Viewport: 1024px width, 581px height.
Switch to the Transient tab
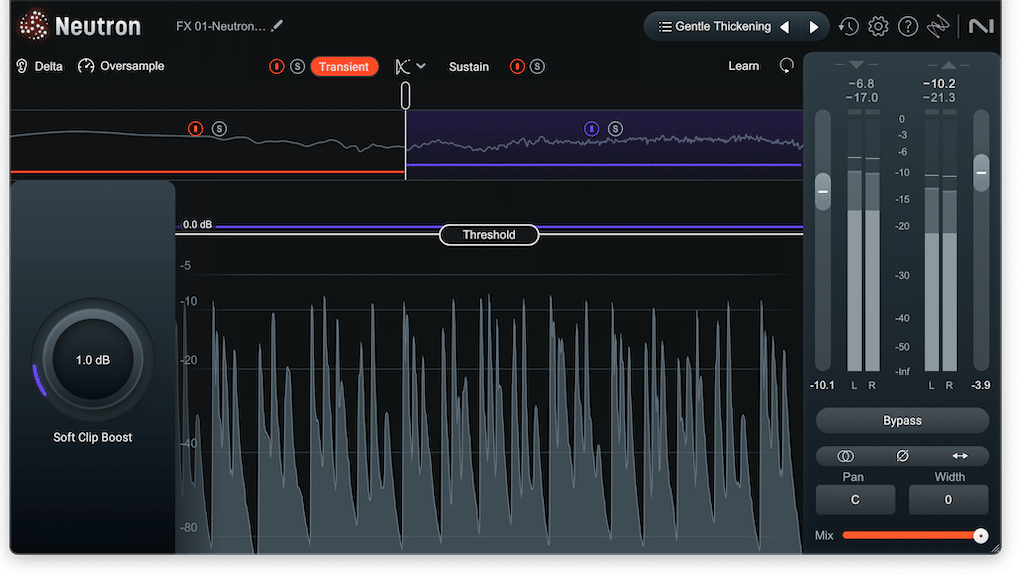344,67
